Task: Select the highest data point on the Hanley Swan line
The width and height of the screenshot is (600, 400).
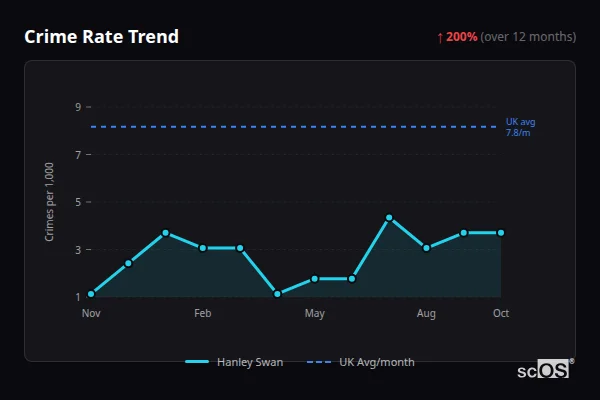Action: pos(389,217)
